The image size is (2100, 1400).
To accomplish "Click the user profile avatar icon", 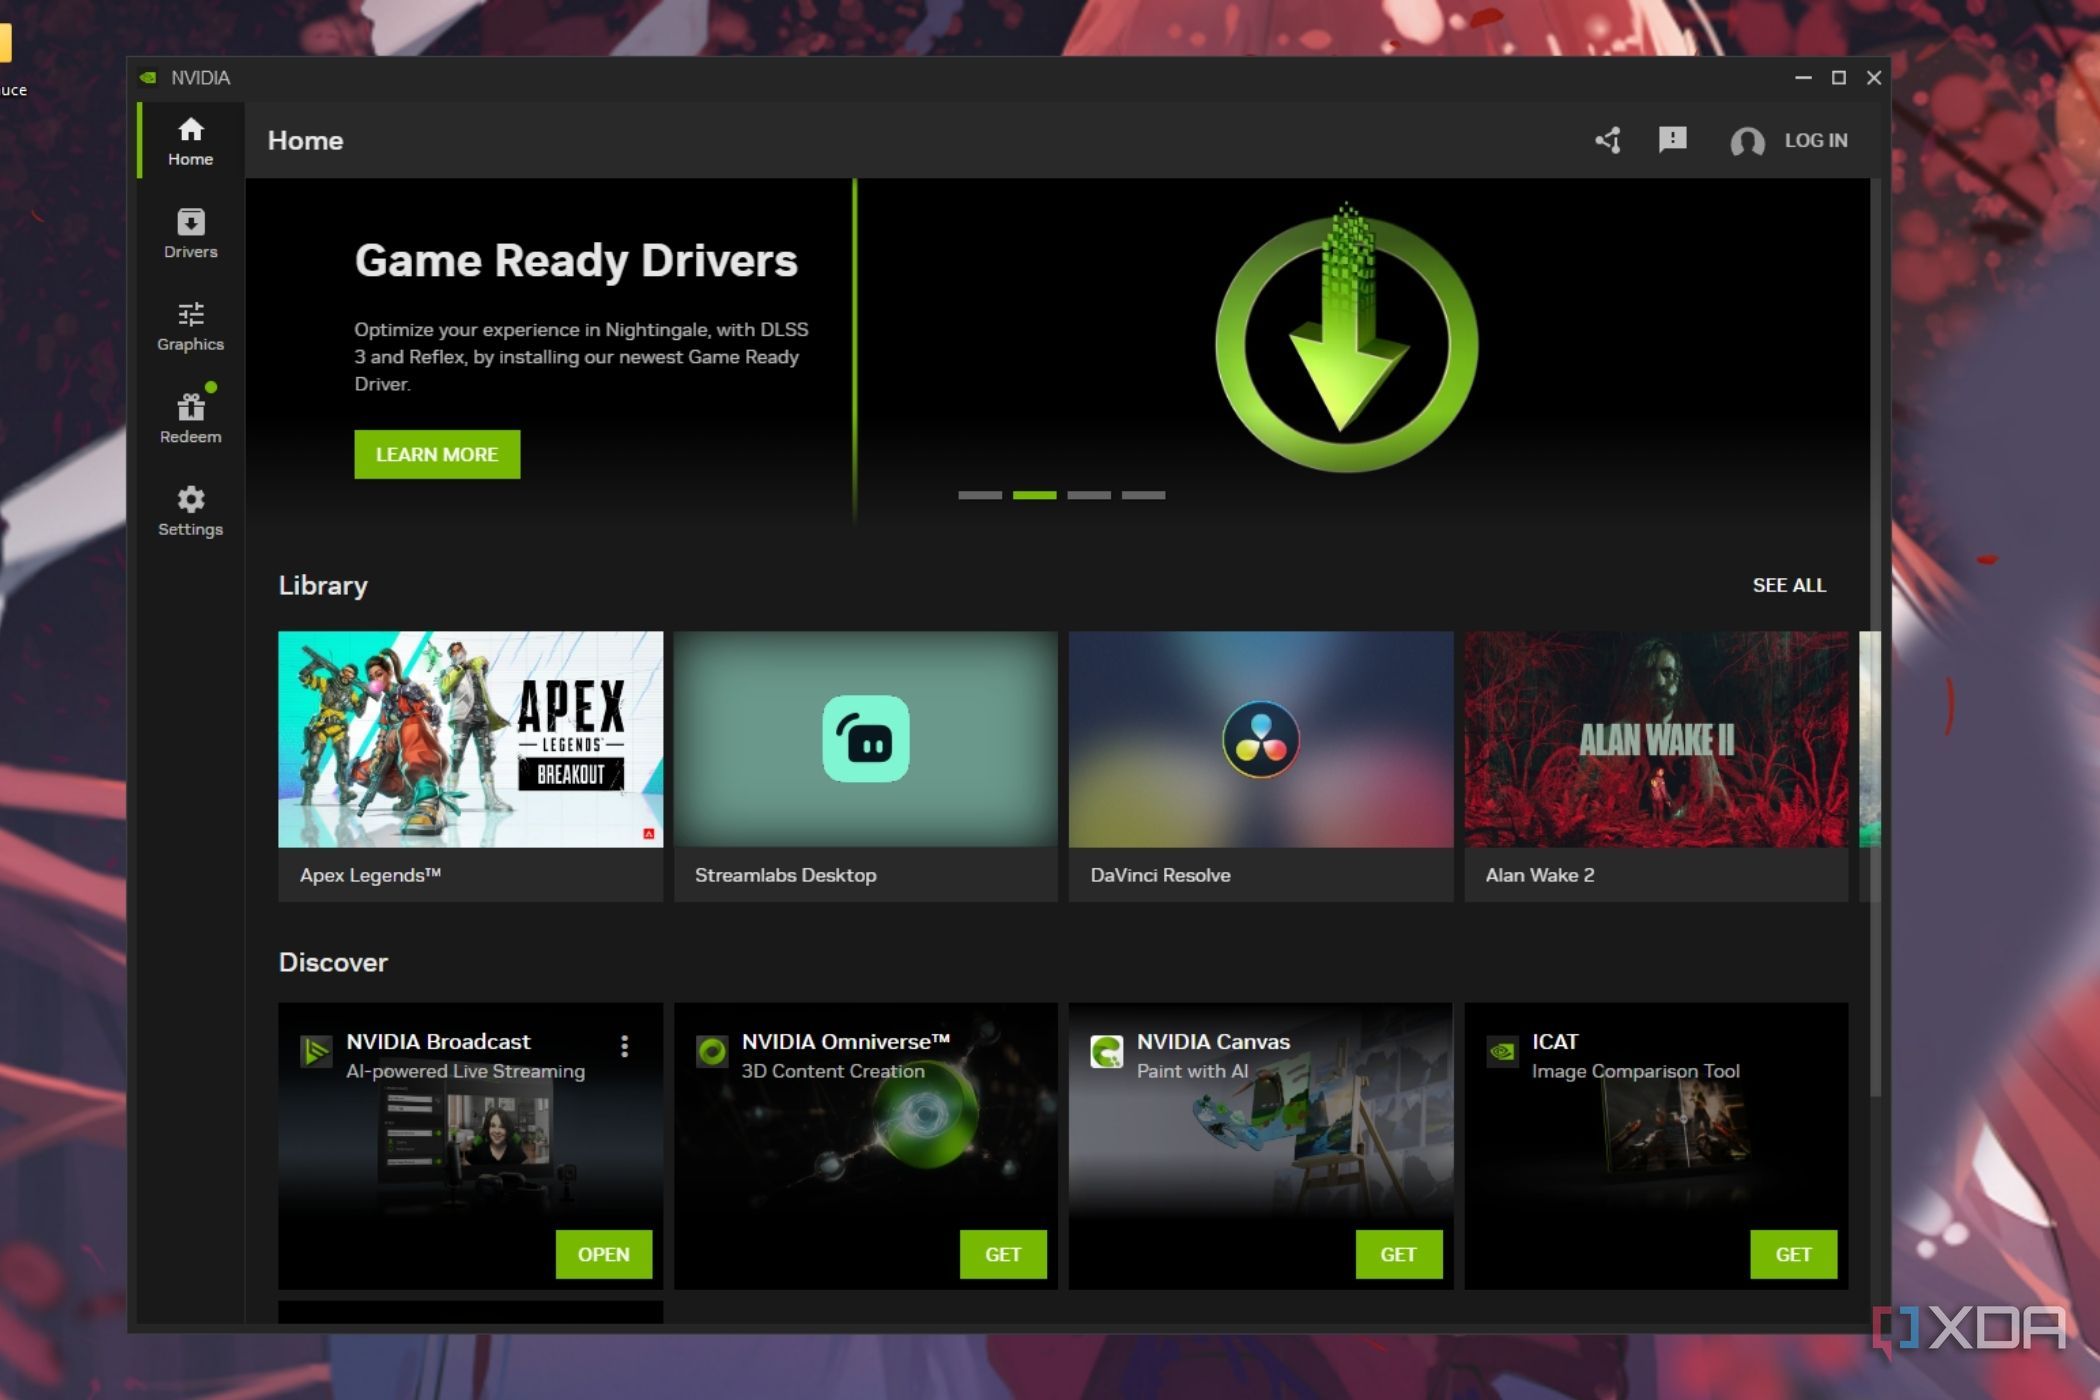I will point(1747,142).
